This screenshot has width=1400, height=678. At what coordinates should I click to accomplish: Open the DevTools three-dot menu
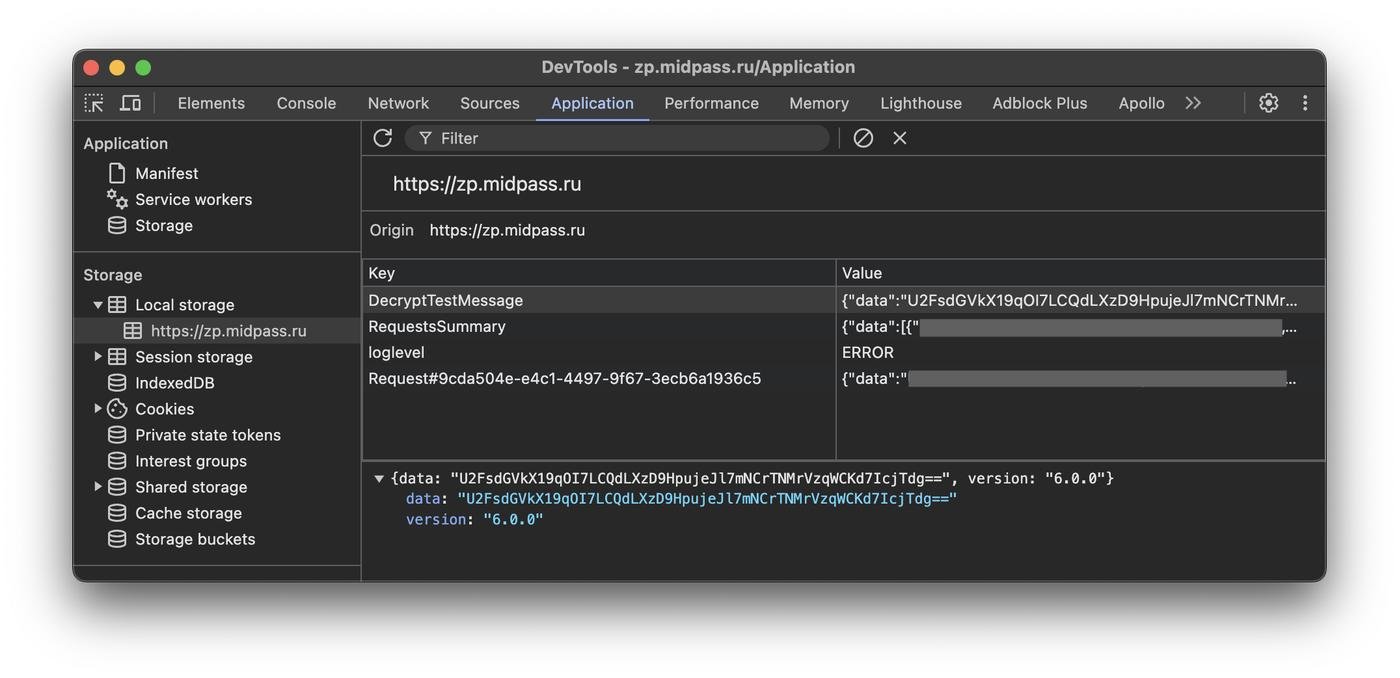pos(1305,103)
